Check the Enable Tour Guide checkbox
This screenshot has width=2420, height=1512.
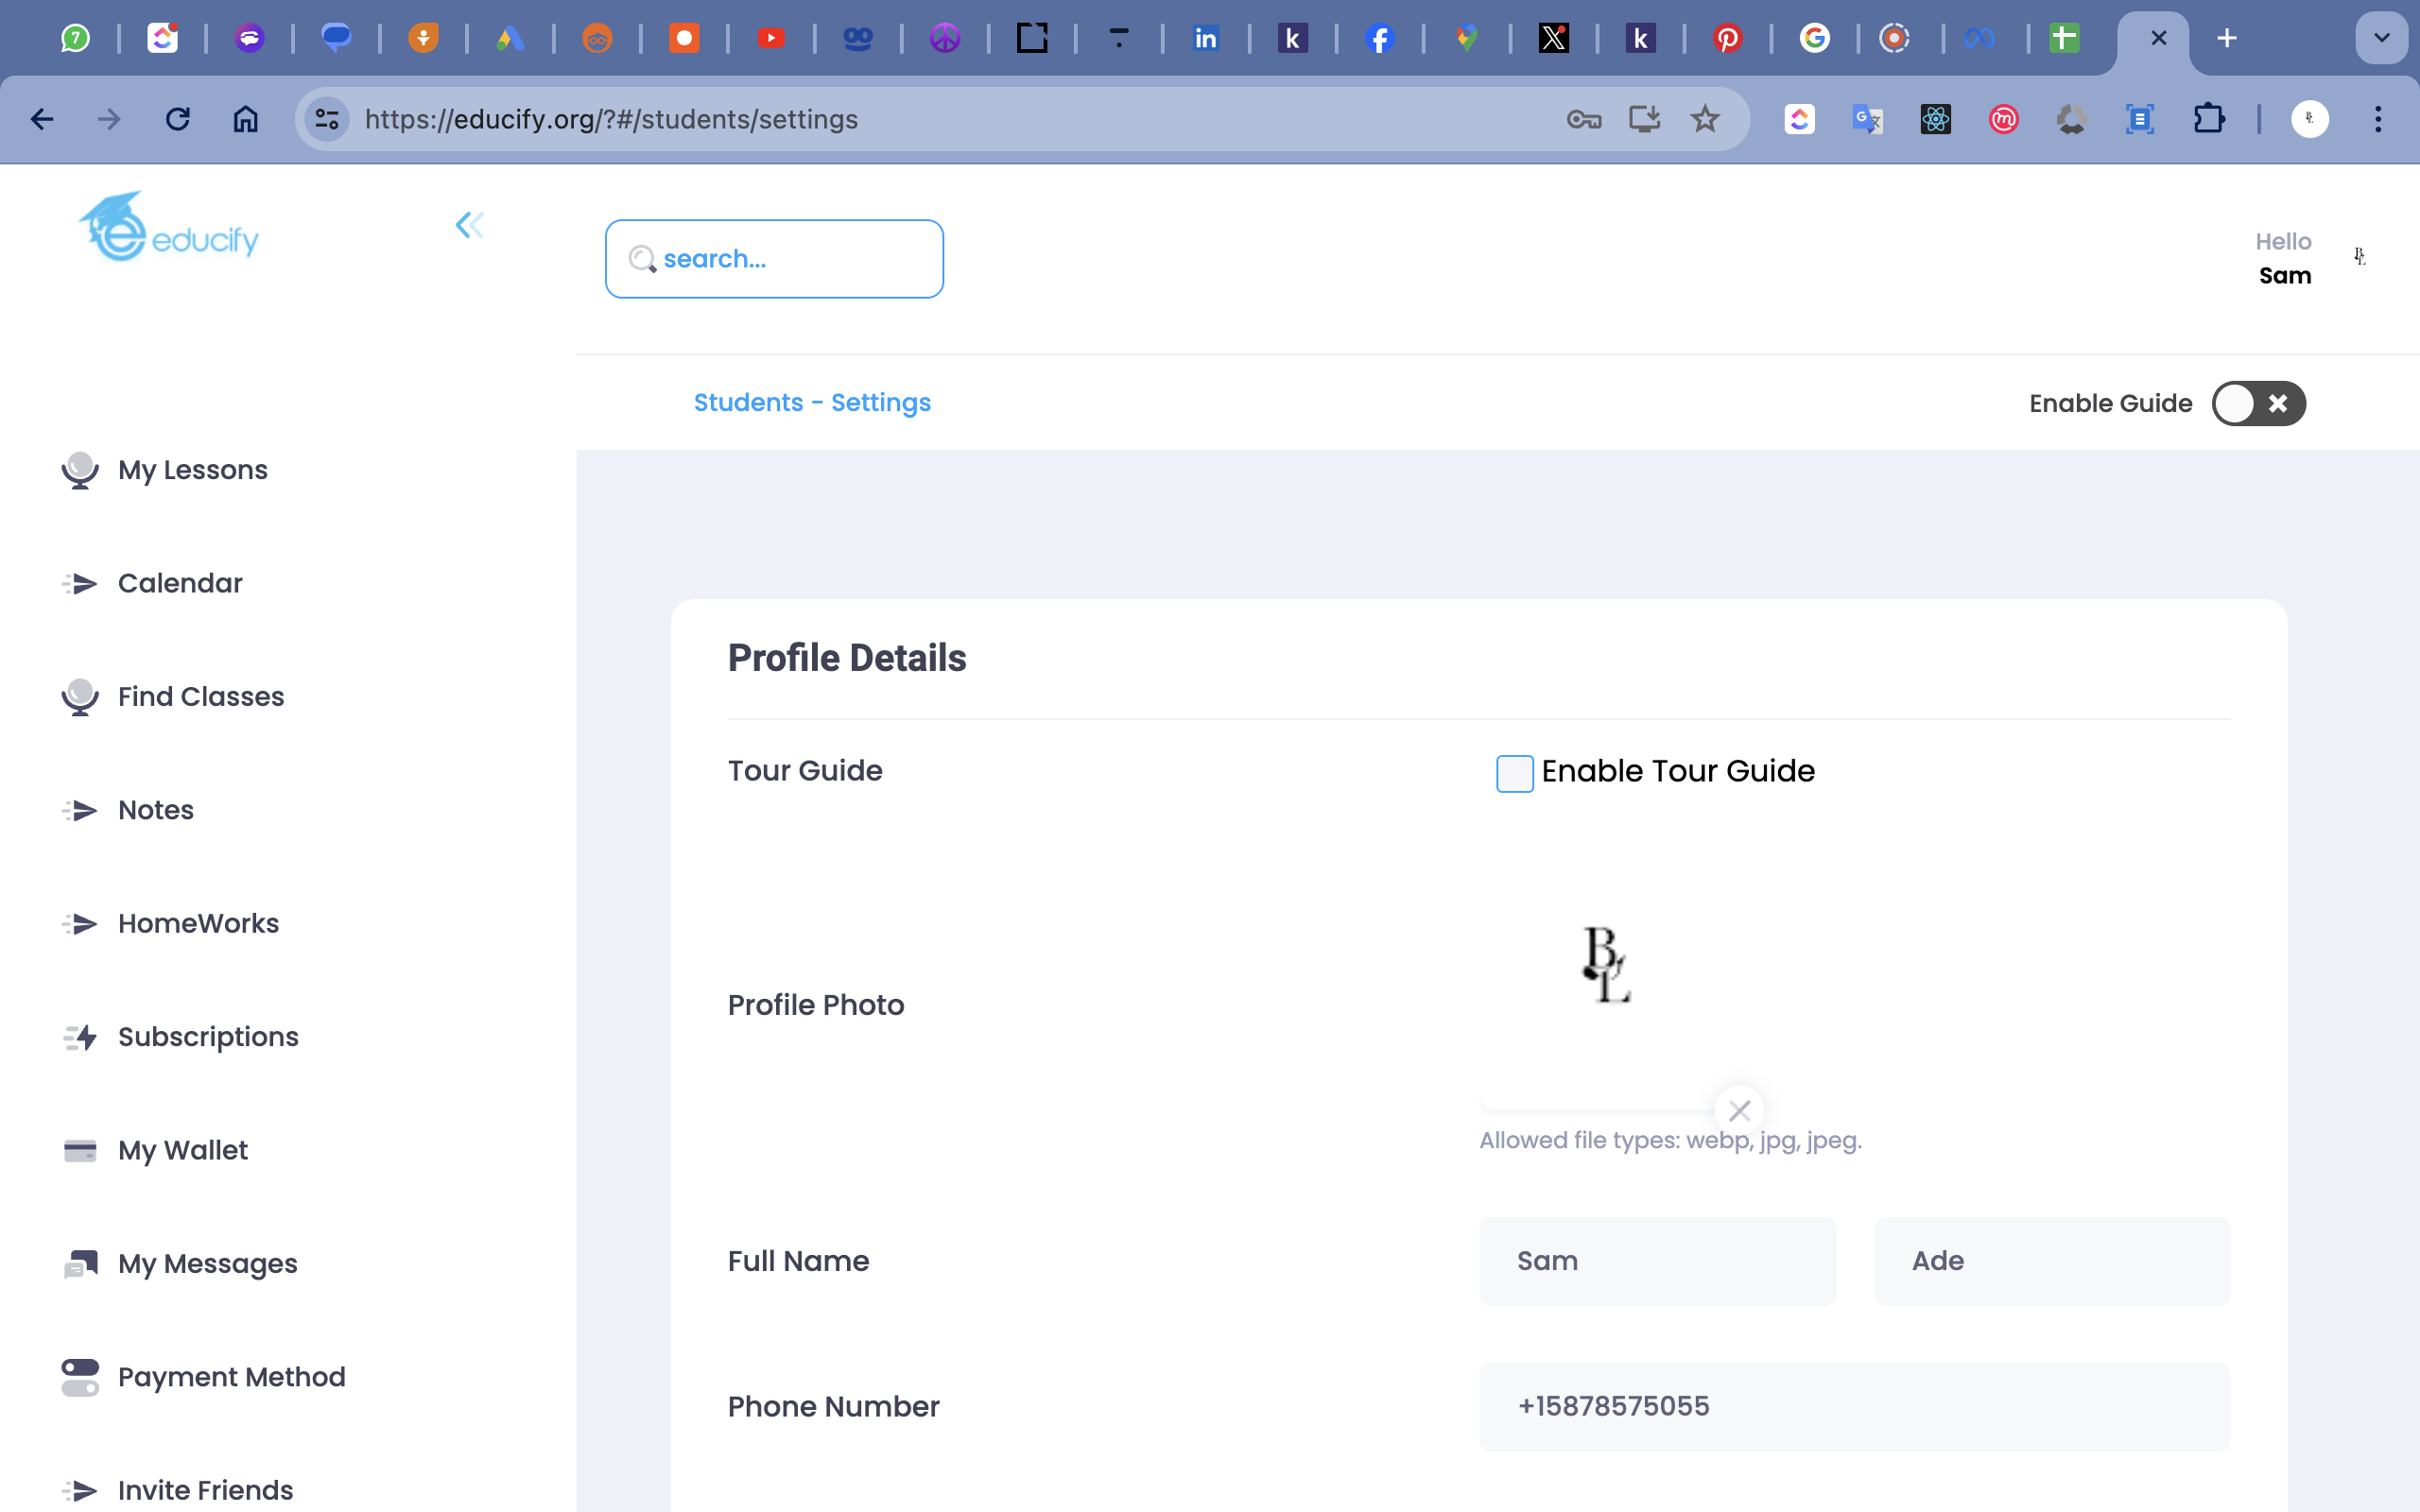(x=1514, y=773)
